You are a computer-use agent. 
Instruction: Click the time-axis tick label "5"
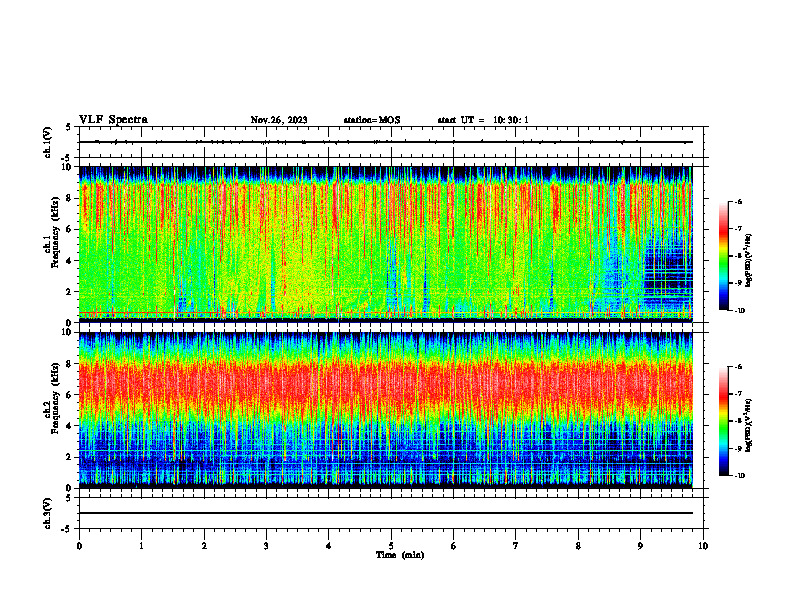click(391, 546)
